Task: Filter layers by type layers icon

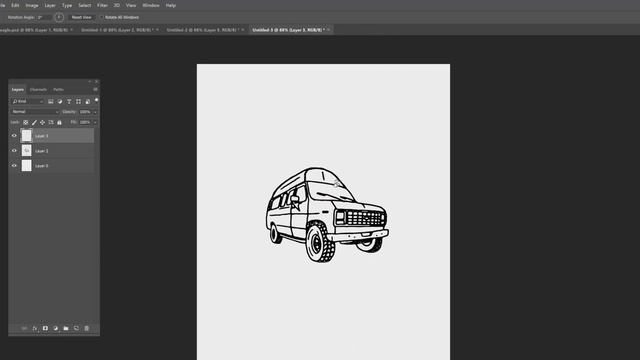Action: (69, 101)
